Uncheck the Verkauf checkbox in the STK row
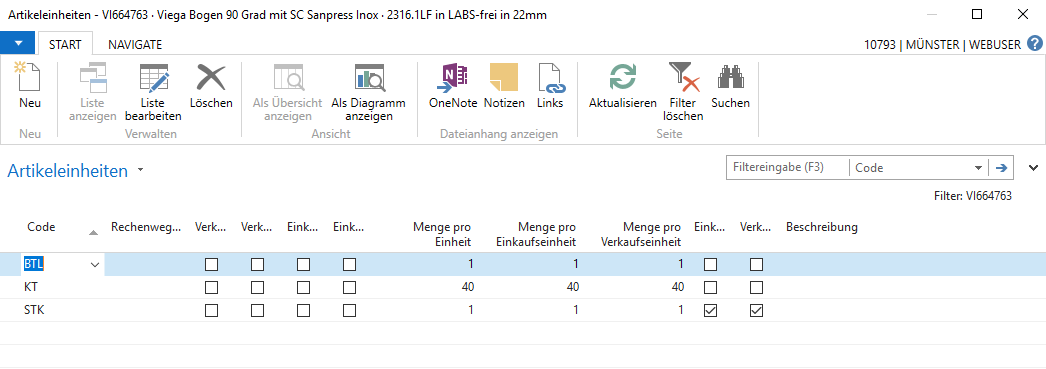Image resolution: width=1046 pixels, height=369 pixels. pyautogui.click(x=756, y=310)
